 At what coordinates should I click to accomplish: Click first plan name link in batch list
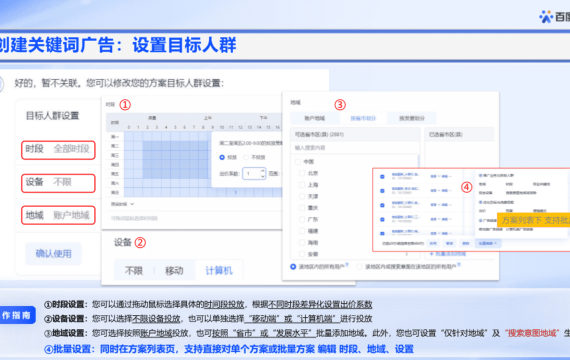pos(406,175)
